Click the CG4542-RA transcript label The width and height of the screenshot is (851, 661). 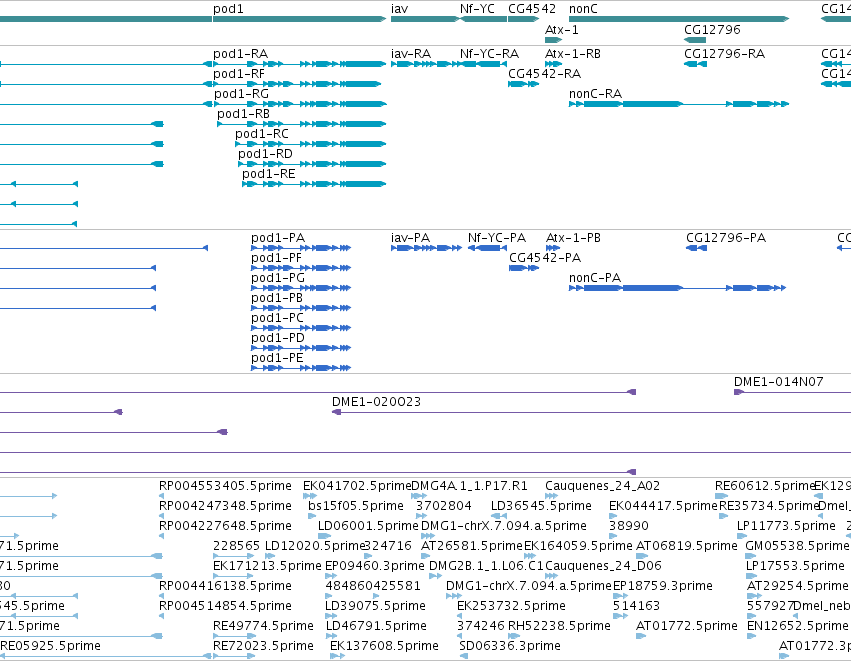[544, 74]
